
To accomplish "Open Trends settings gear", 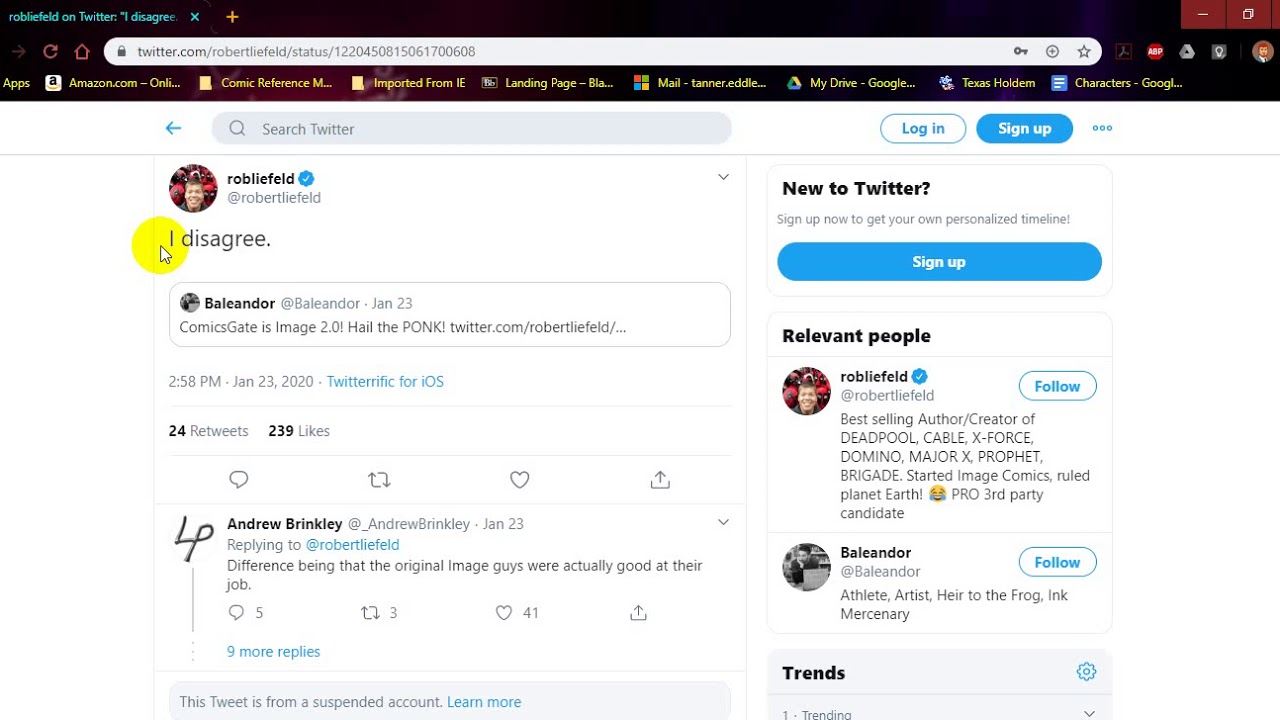I will [1086, 672].
